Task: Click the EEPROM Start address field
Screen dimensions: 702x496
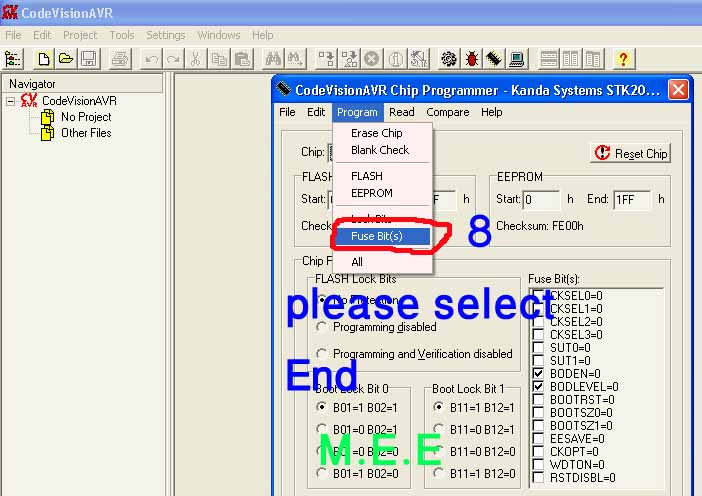Action: (x=541, y=199)
